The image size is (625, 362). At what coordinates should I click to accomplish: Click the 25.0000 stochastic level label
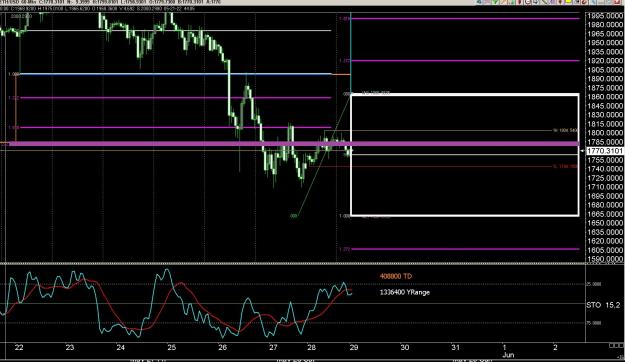[x=594, y=284]
